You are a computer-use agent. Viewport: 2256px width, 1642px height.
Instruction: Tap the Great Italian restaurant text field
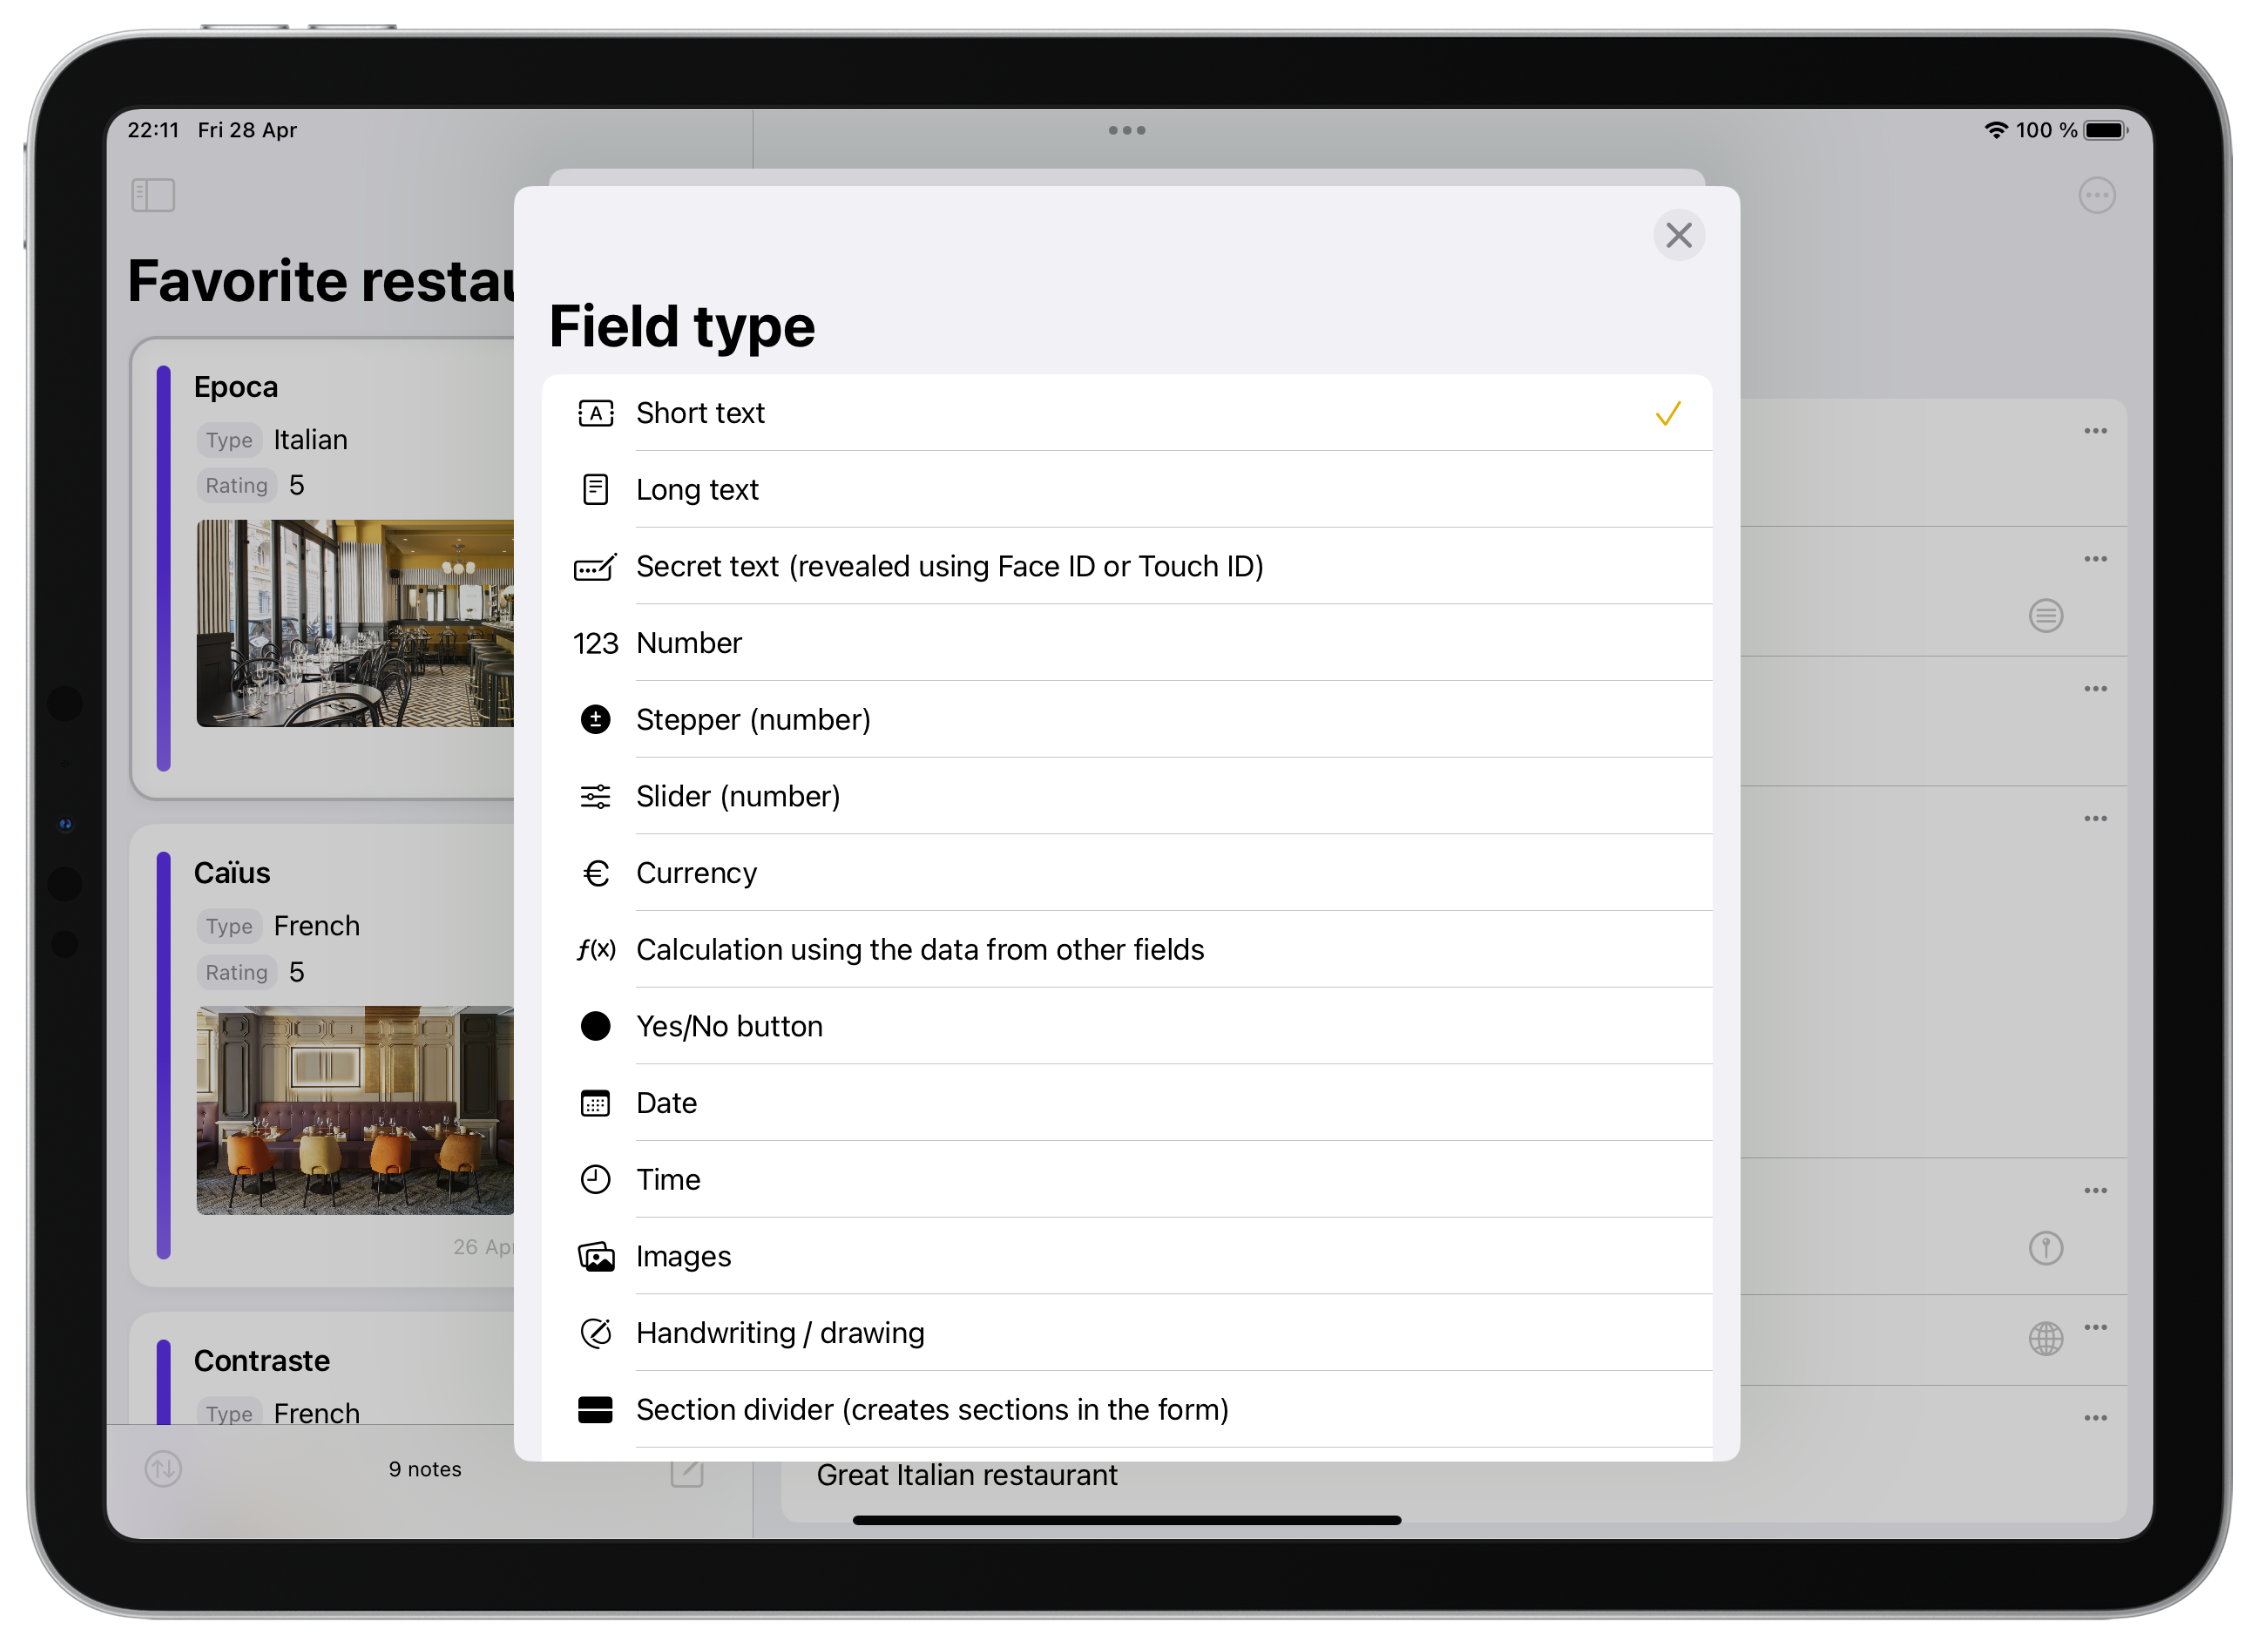[966, 1475]
